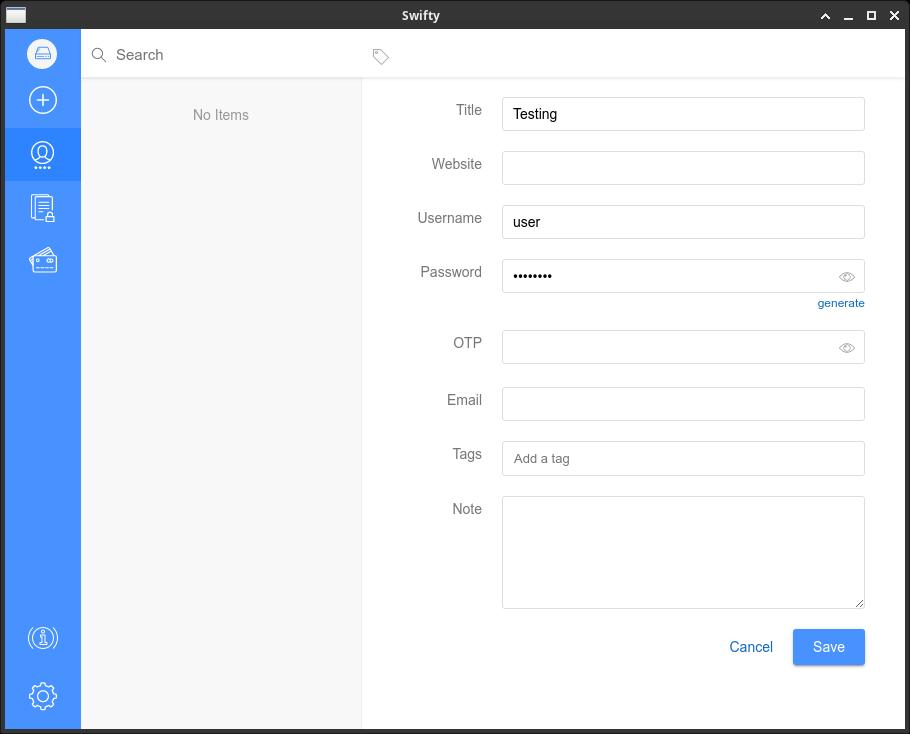Toggle password visibility eye icon
Screen dimensions: 910x734
847,277
